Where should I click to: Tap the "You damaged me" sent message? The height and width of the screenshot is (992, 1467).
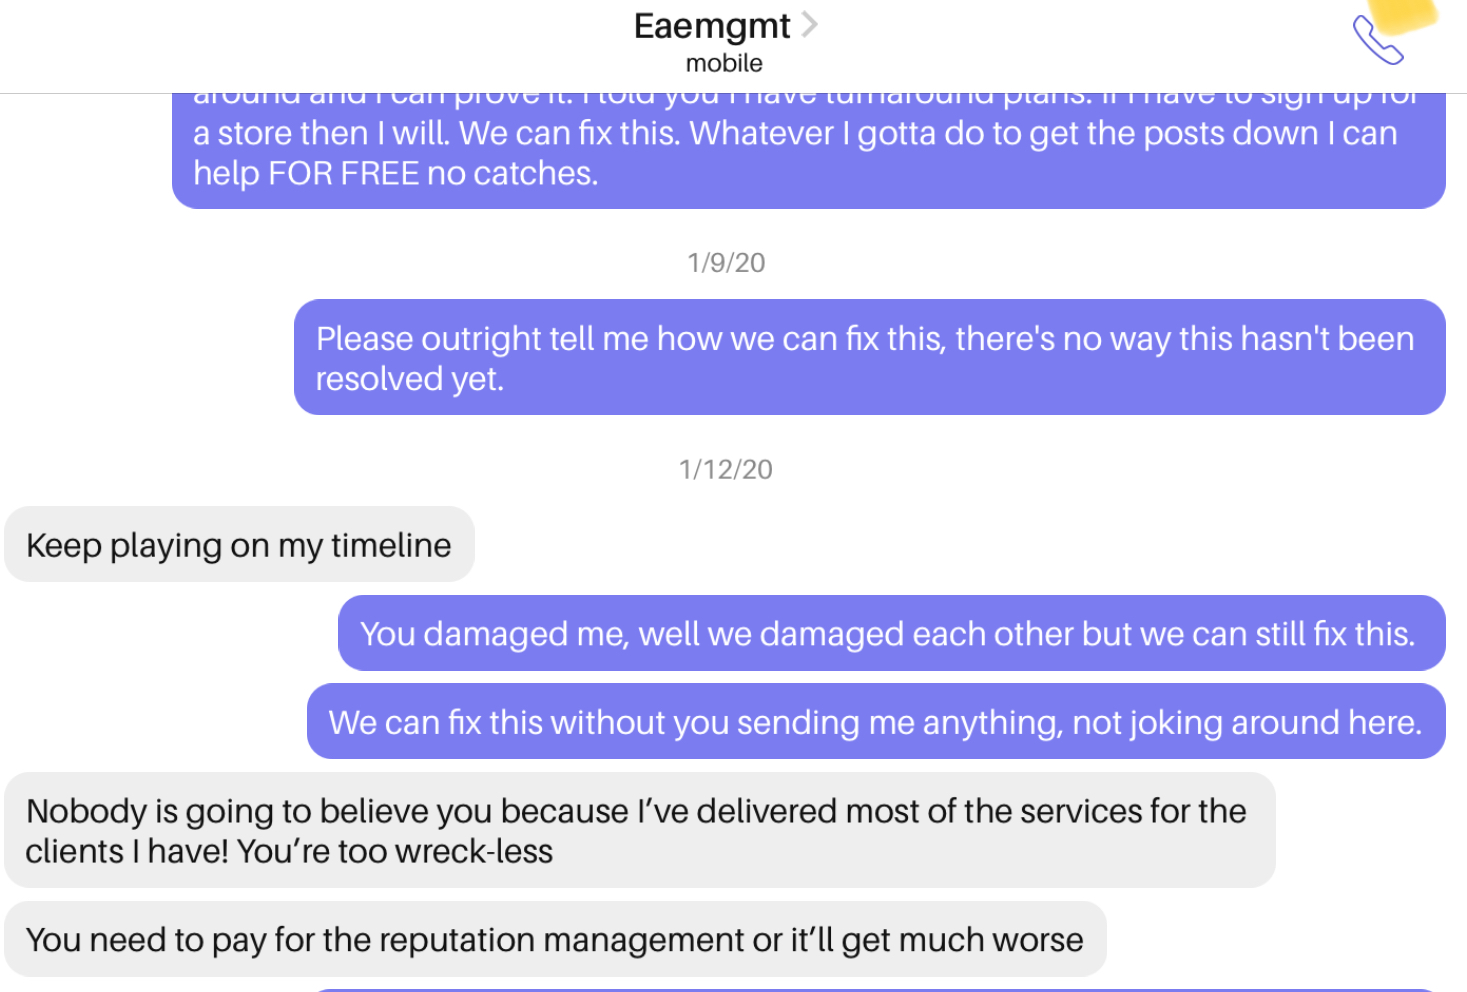[891, 633]
